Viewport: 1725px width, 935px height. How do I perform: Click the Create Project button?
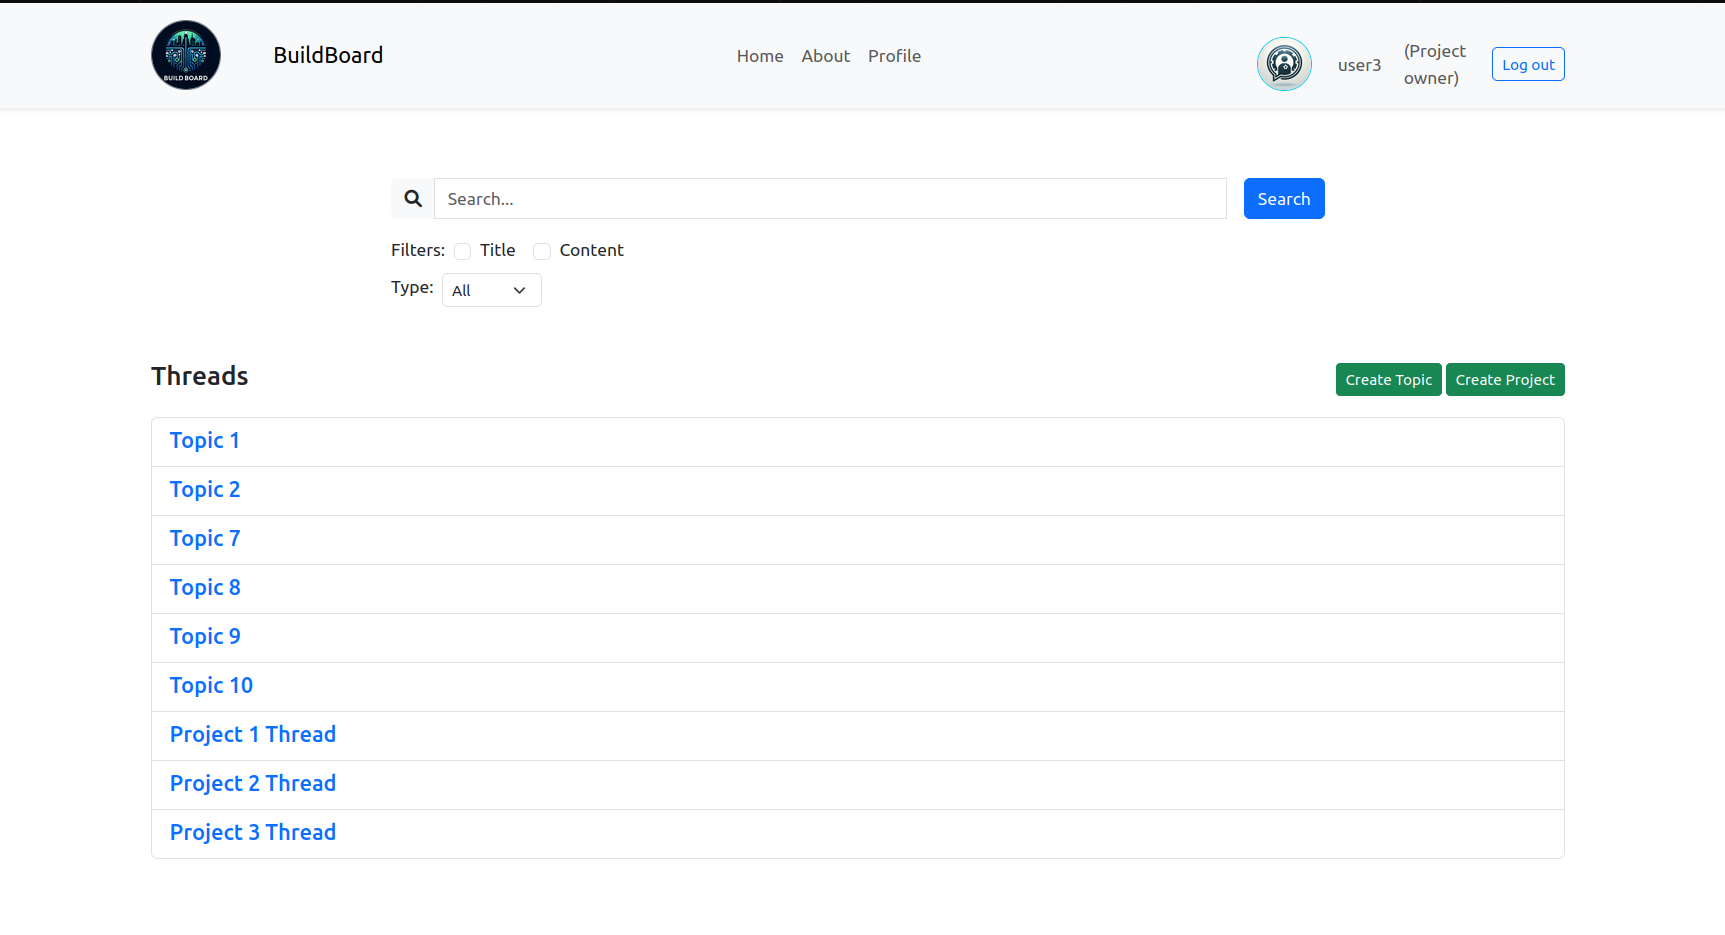click(1504, 380)
